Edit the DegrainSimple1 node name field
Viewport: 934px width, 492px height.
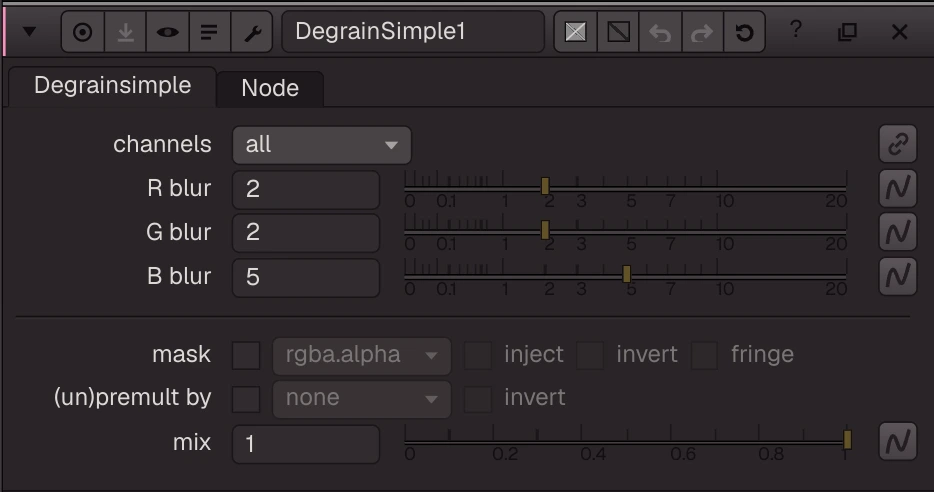coord(413,32)
